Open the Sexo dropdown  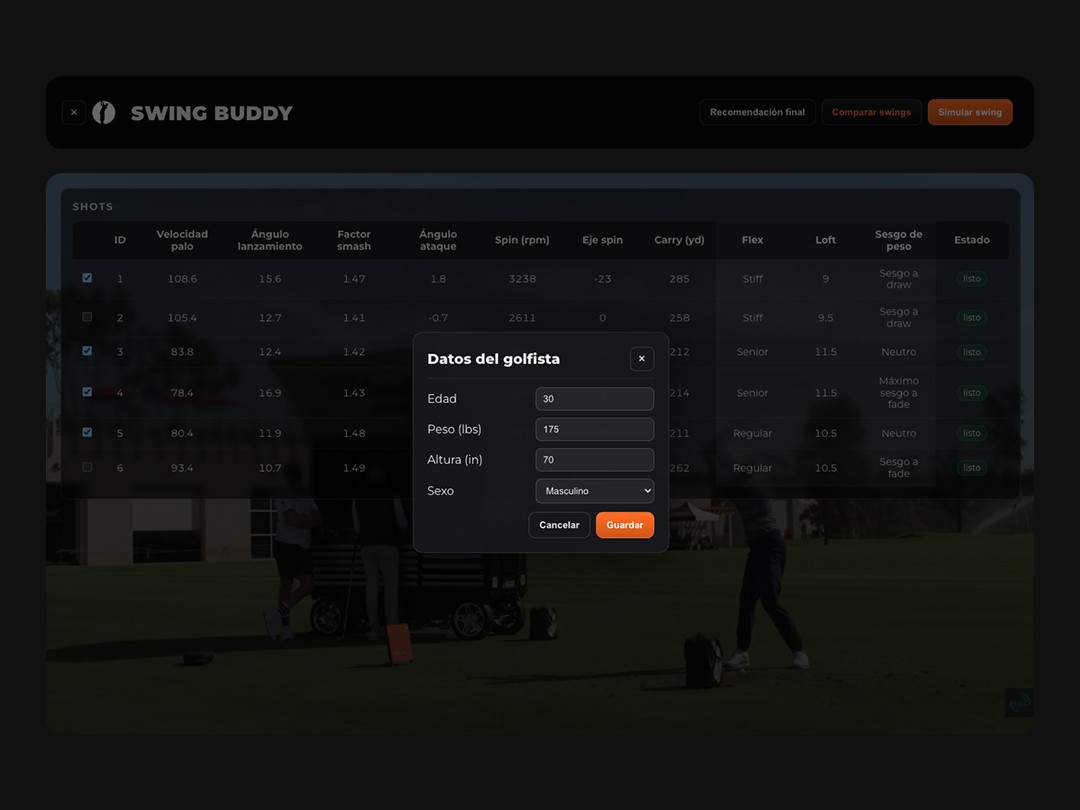[594, 491]
